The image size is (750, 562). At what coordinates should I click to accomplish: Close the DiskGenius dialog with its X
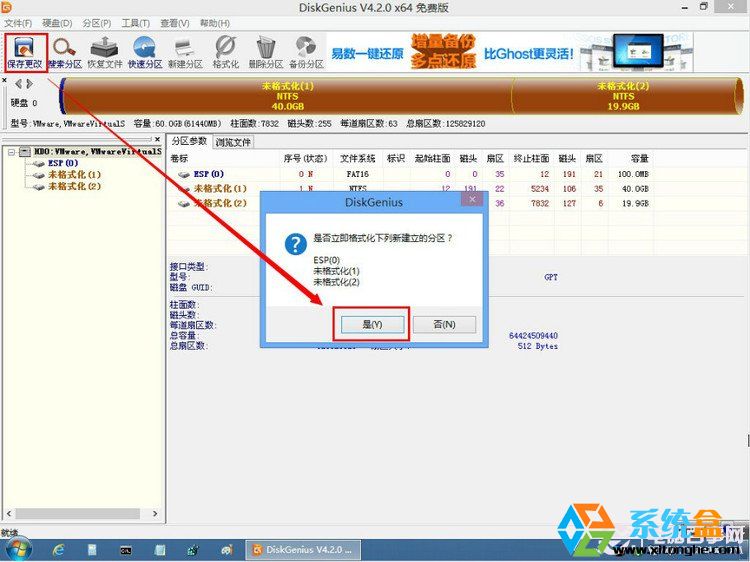[x=473, y=199]
